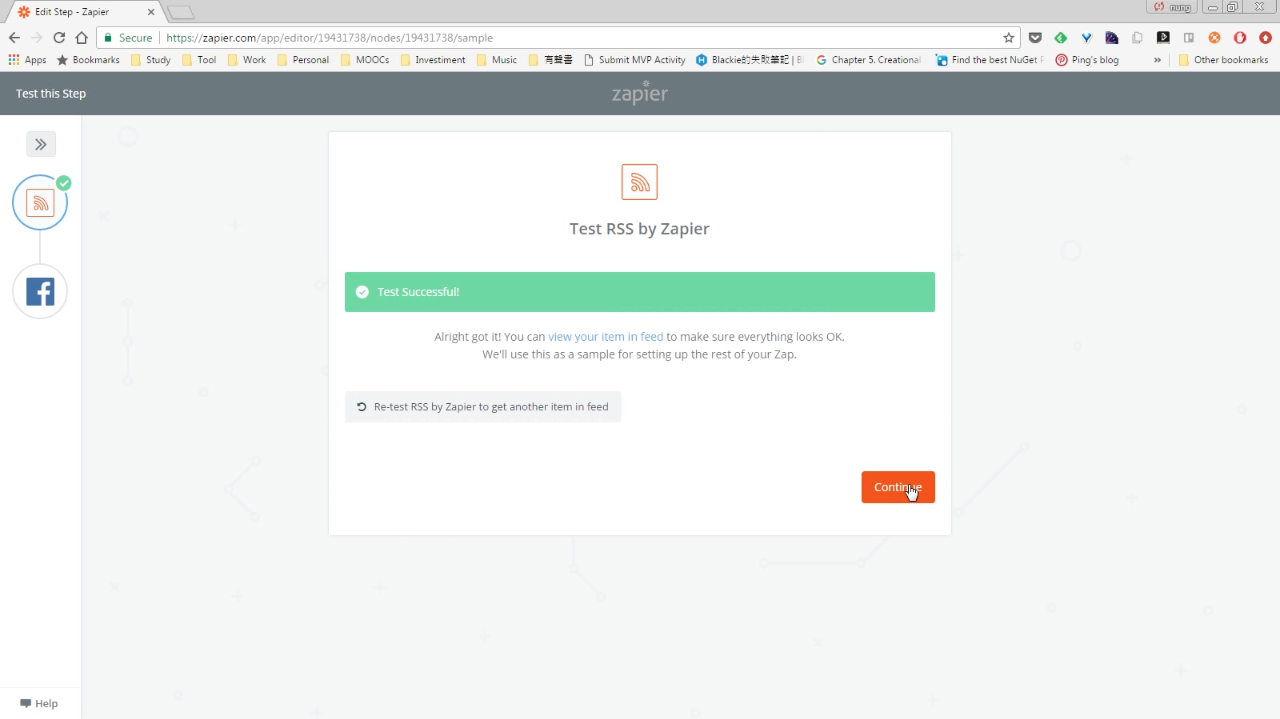The height and width of the screenshot is (719, 1280).
Task: Open the Apps bookmarks shortcut
Action: (x=27, y=60)
